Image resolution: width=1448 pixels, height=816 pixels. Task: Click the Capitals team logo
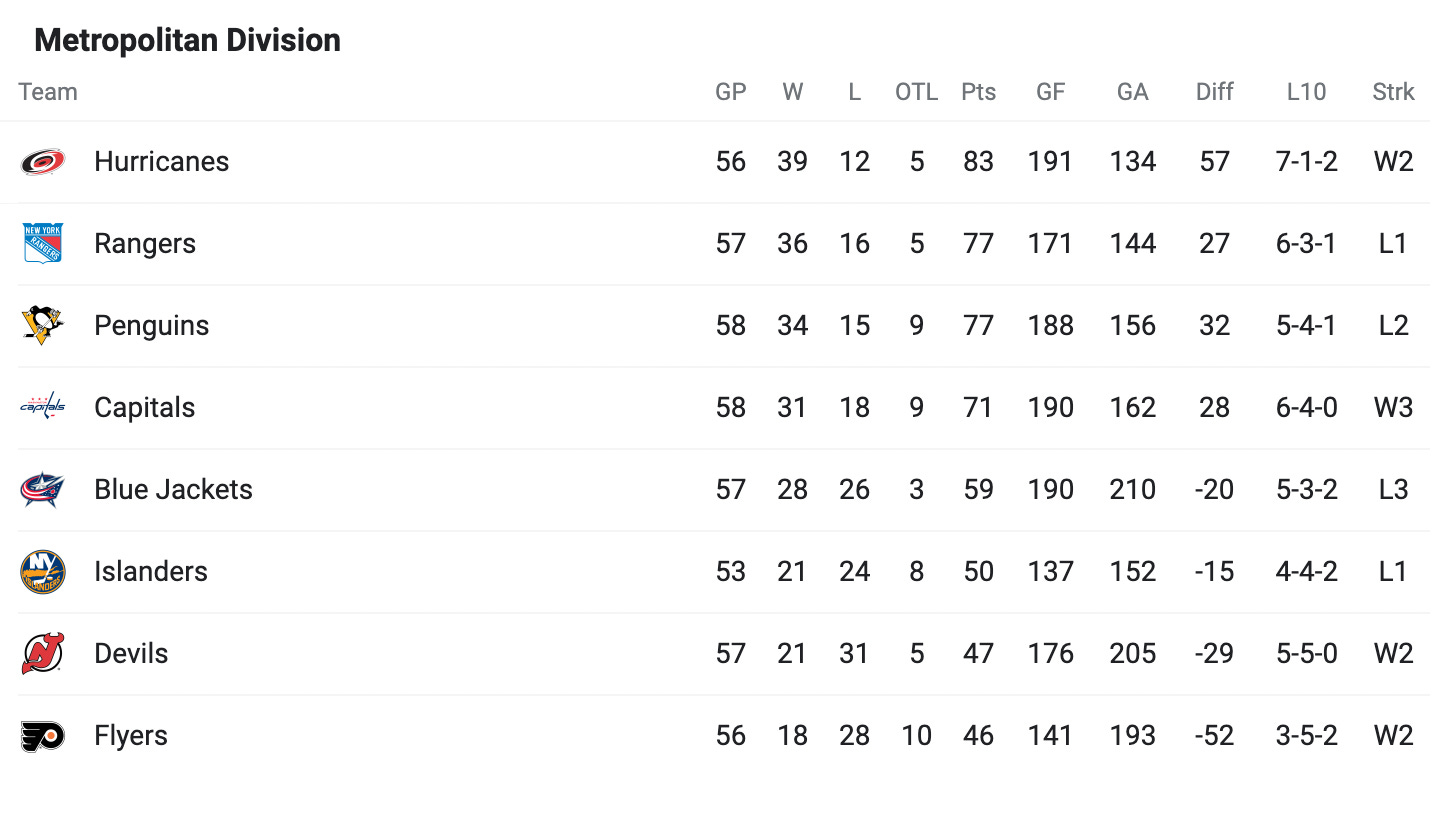point(43,407)
